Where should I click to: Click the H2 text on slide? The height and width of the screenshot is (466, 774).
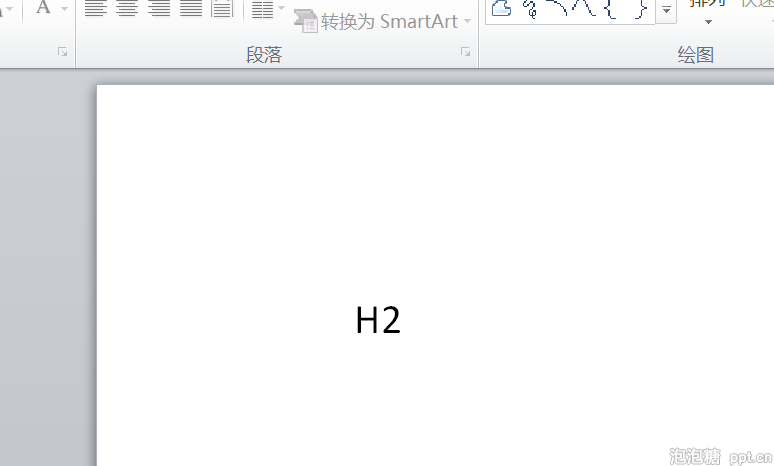(x=378, y=320)
